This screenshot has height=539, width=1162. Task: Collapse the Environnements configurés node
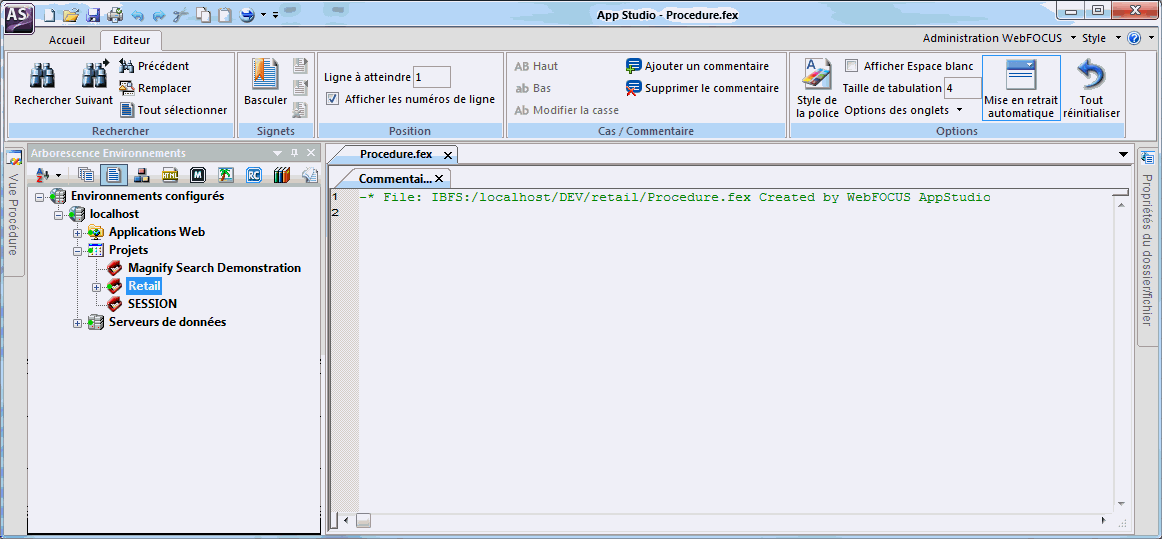(x=39, y=196)
